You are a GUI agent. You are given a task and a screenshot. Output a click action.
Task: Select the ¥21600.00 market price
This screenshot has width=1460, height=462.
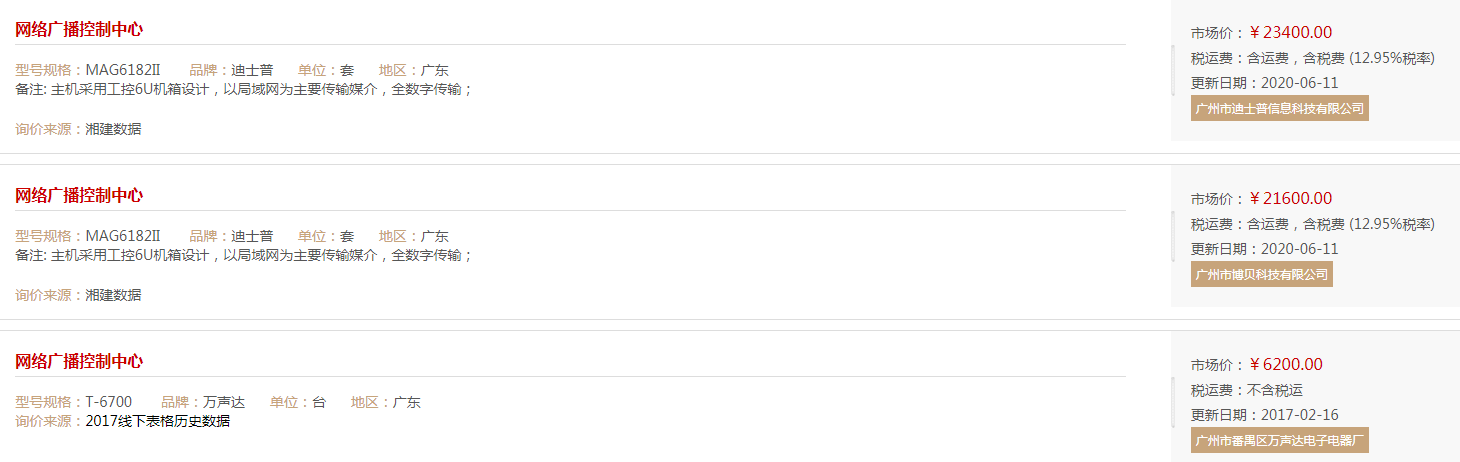(1291, 198)
